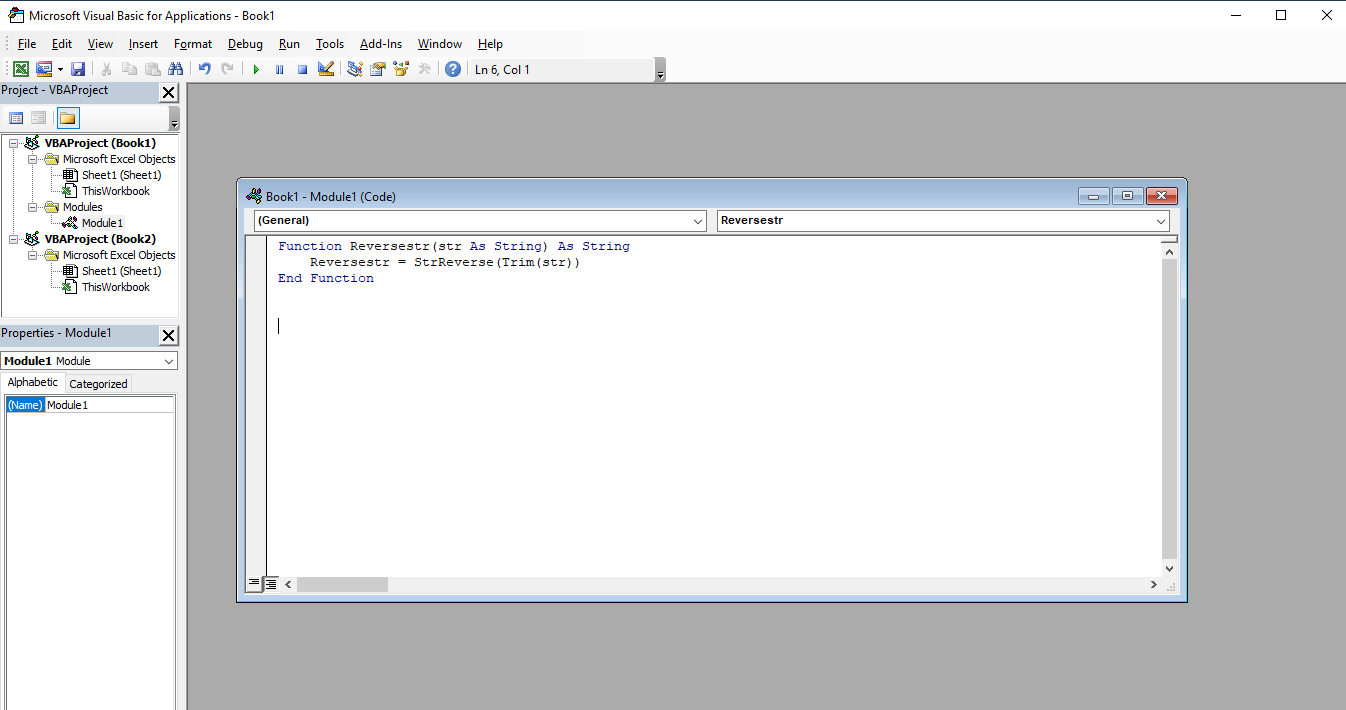Run the macro with green play icon

256,69
